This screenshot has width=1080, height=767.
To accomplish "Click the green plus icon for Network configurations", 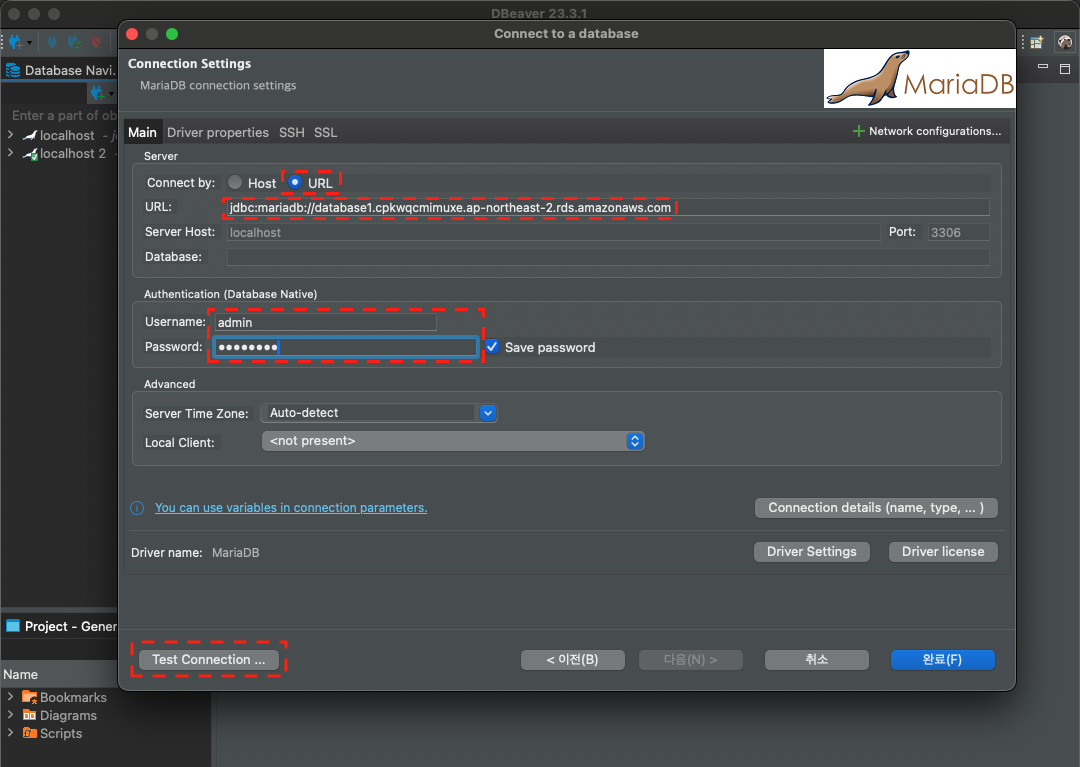I will click(x=858, y=131).
